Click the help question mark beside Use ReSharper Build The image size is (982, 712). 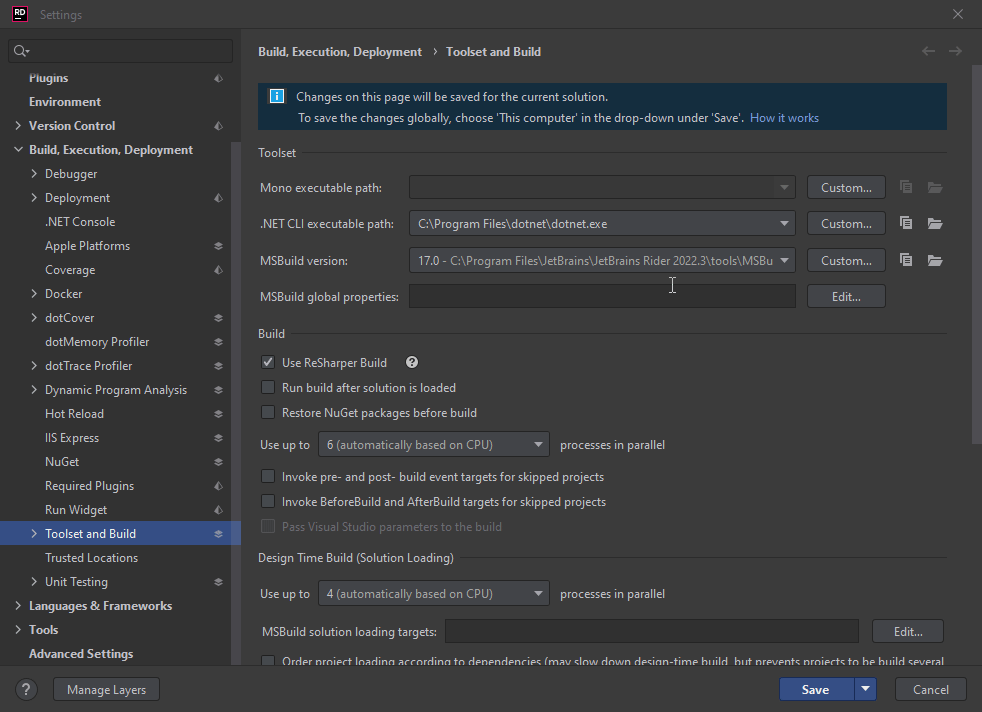coord(410,362)
